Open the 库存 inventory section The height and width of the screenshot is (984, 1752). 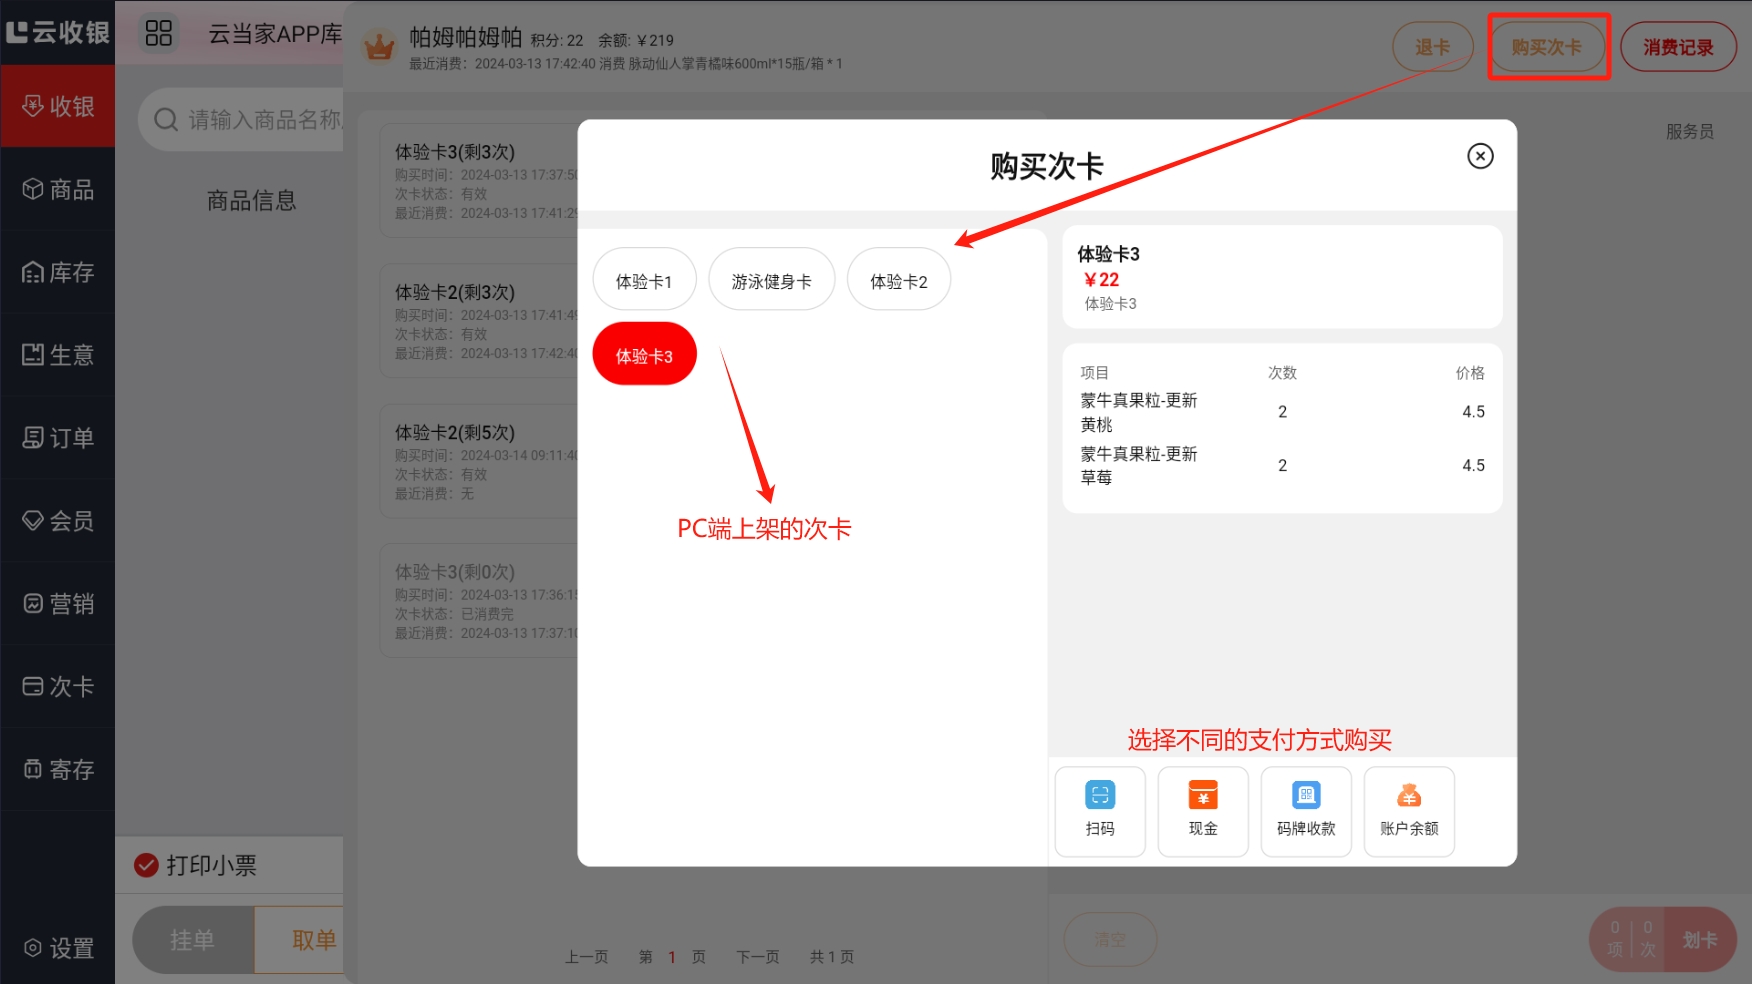coord(58,272)
